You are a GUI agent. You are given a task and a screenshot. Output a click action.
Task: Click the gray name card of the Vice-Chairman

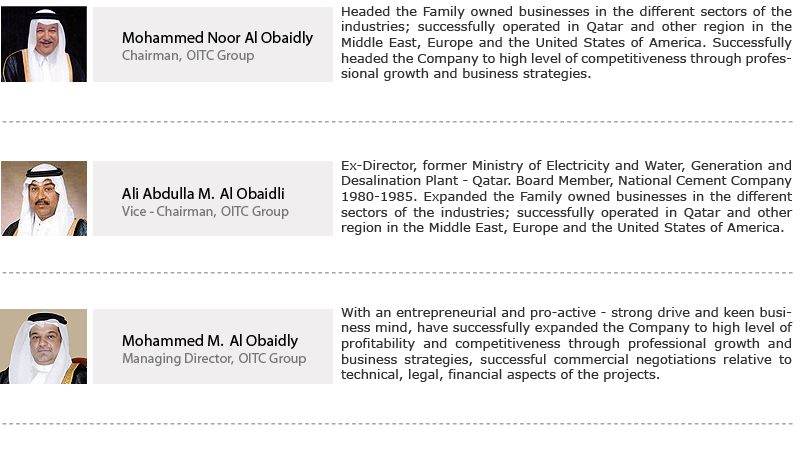[213, 198]
